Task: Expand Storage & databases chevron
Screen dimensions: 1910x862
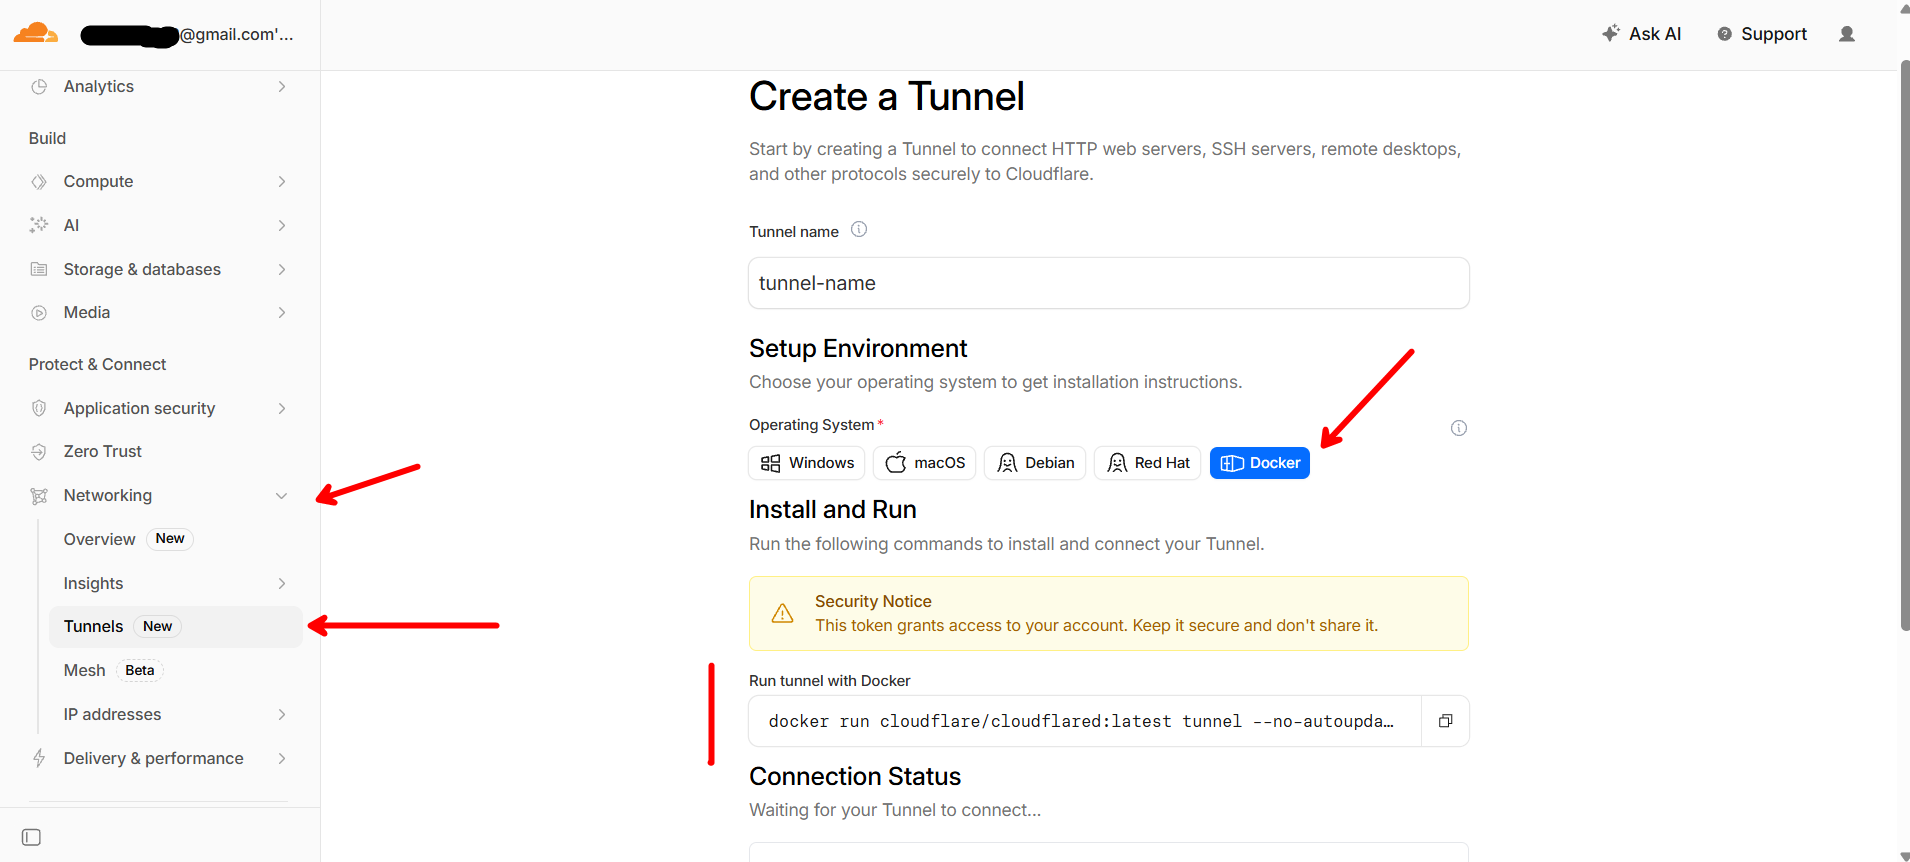Action: (282, 269)
